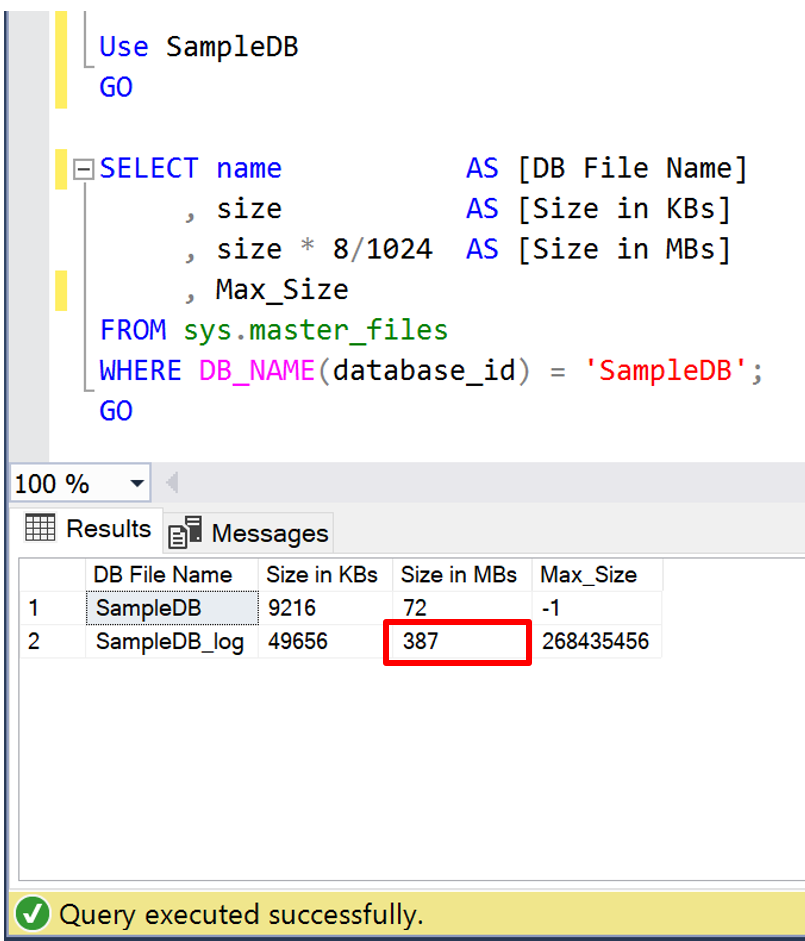Select the SampleDB_log cell
805x941 pixels.
[170, 641]
